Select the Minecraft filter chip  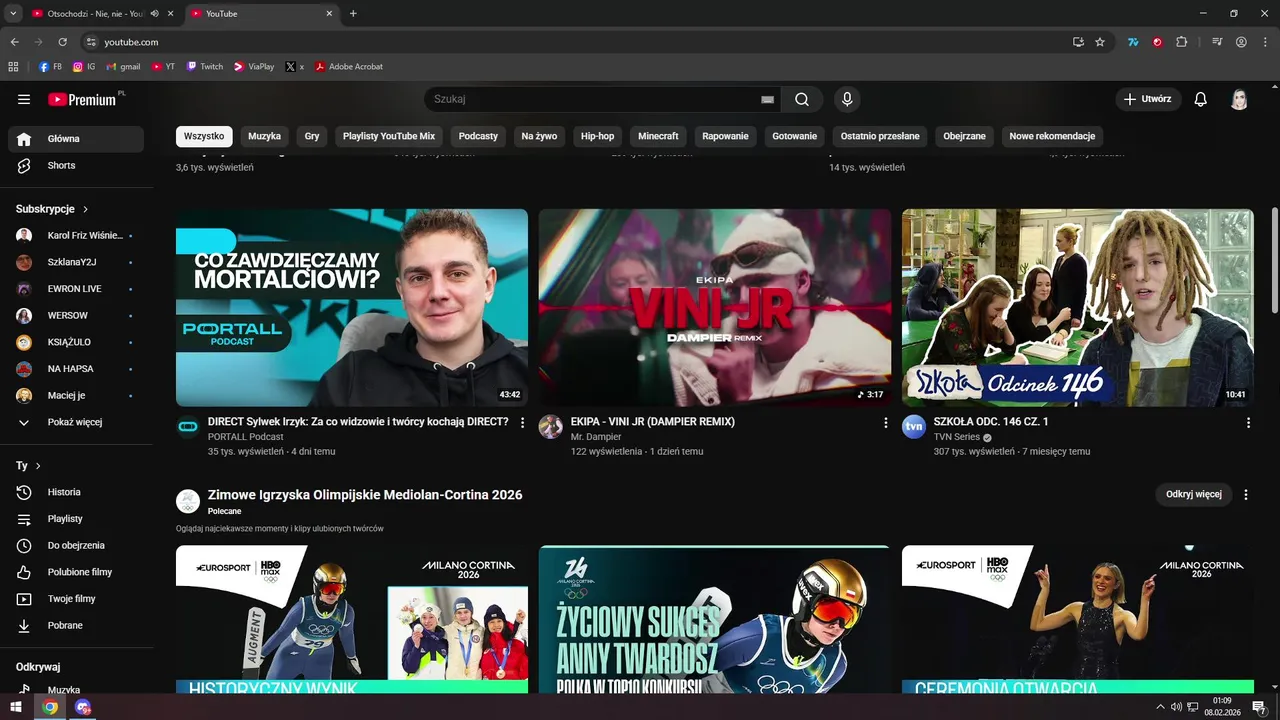tap(658, 136)
